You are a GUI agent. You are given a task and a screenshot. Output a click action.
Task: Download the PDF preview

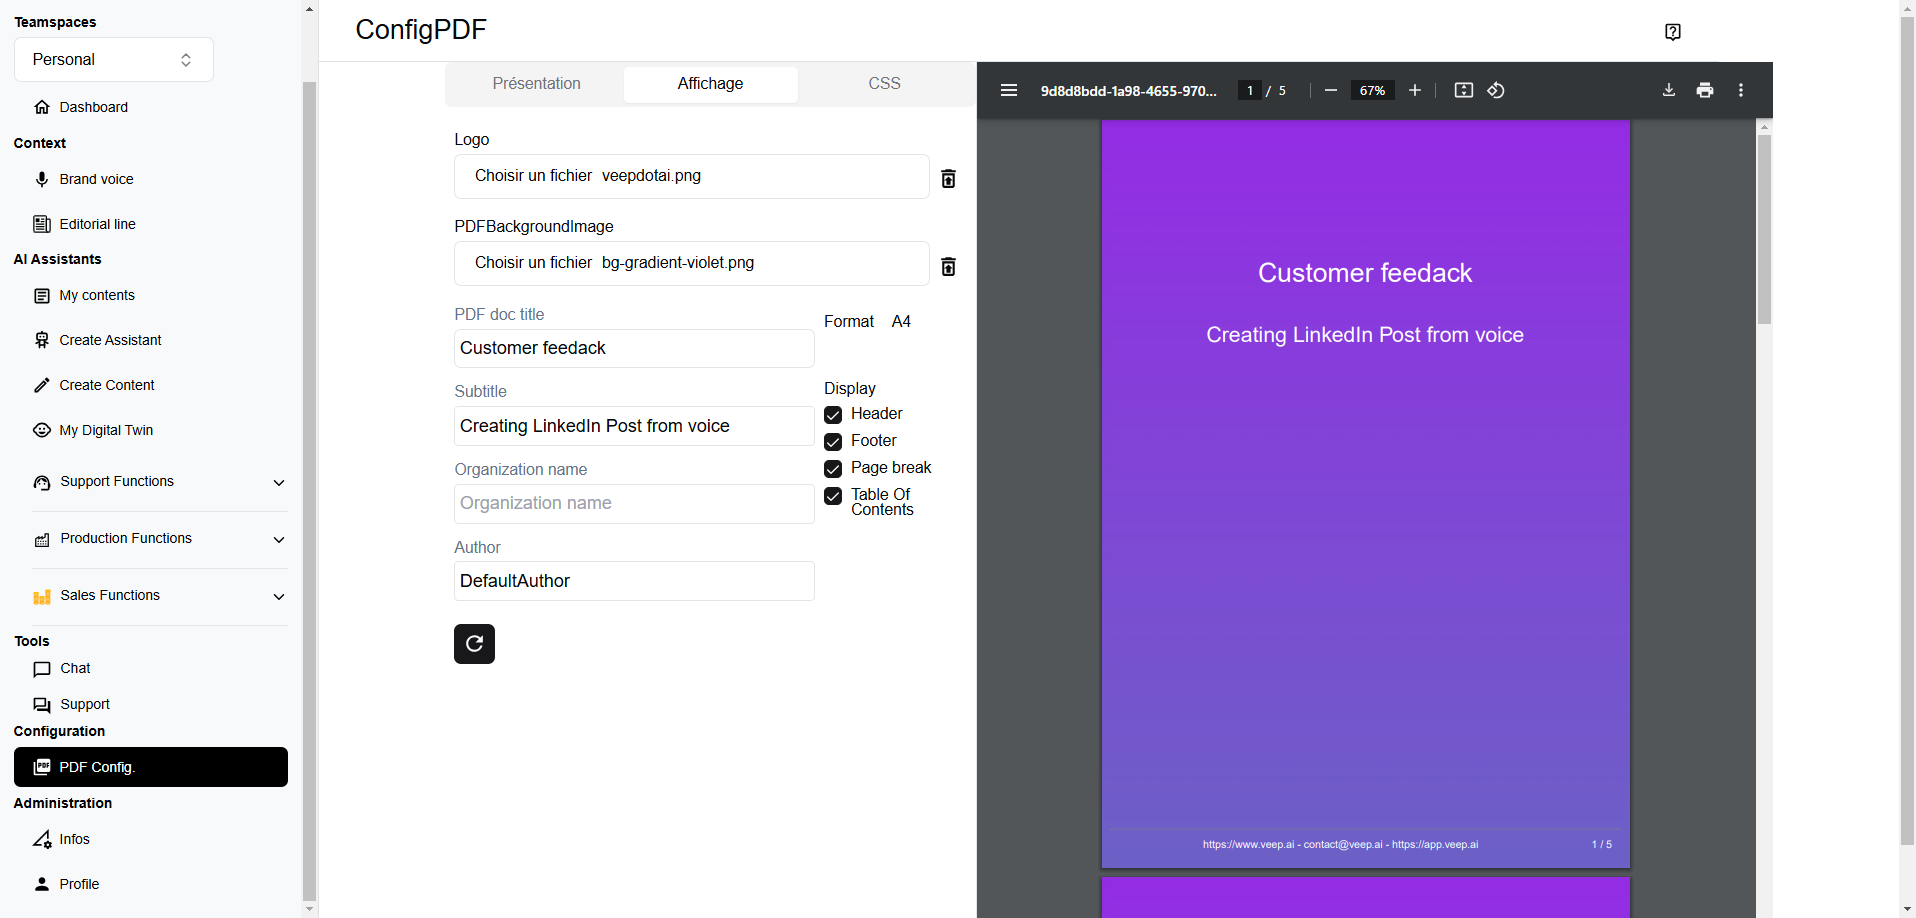pyautogui.click(x=1668, y=90)
